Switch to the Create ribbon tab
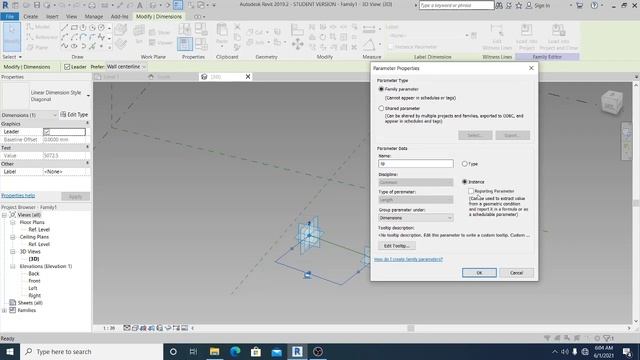The width and height of the screenshot is (640, 360). point(31,16)
